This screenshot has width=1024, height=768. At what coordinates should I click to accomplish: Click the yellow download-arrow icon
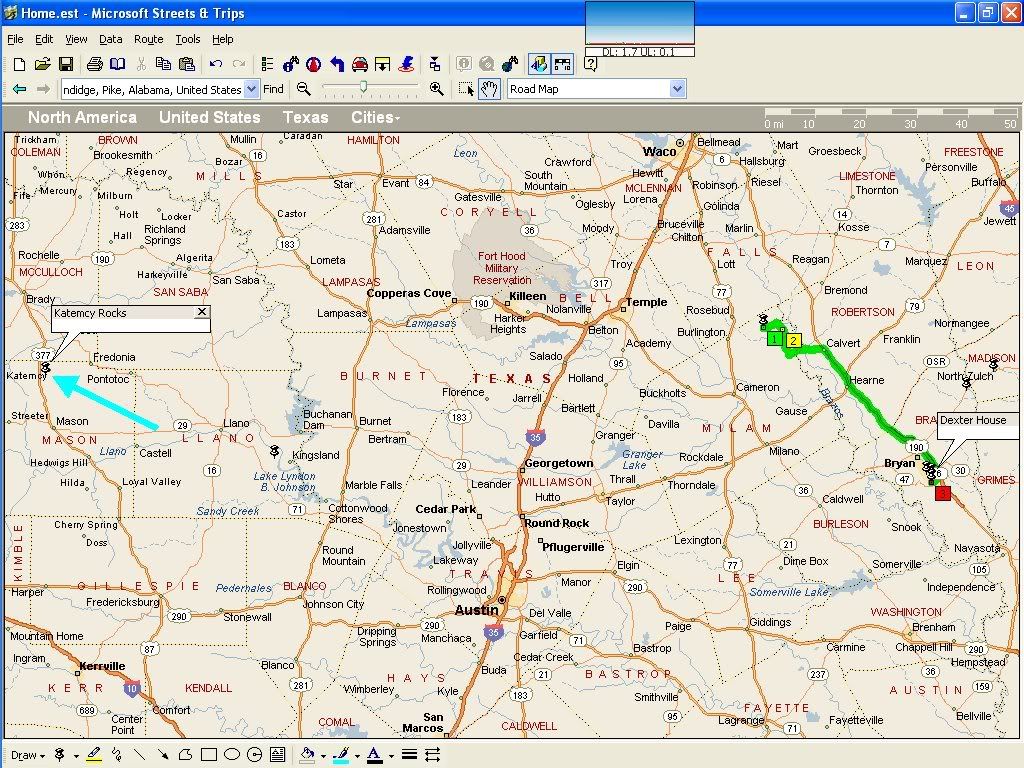tap(383, 64)
